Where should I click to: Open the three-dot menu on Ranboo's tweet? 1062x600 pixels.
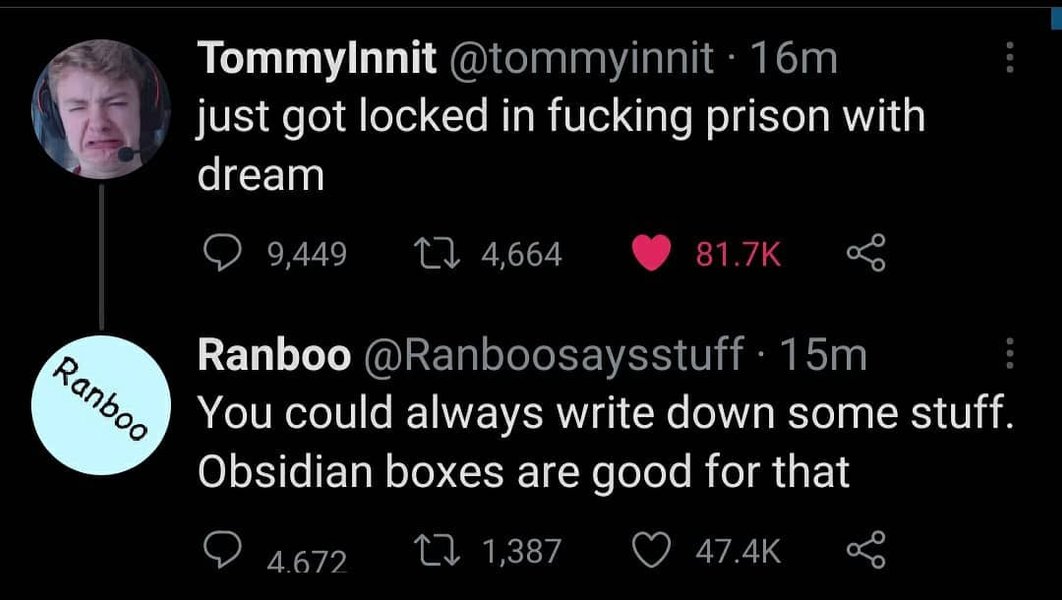(1009, 353)
